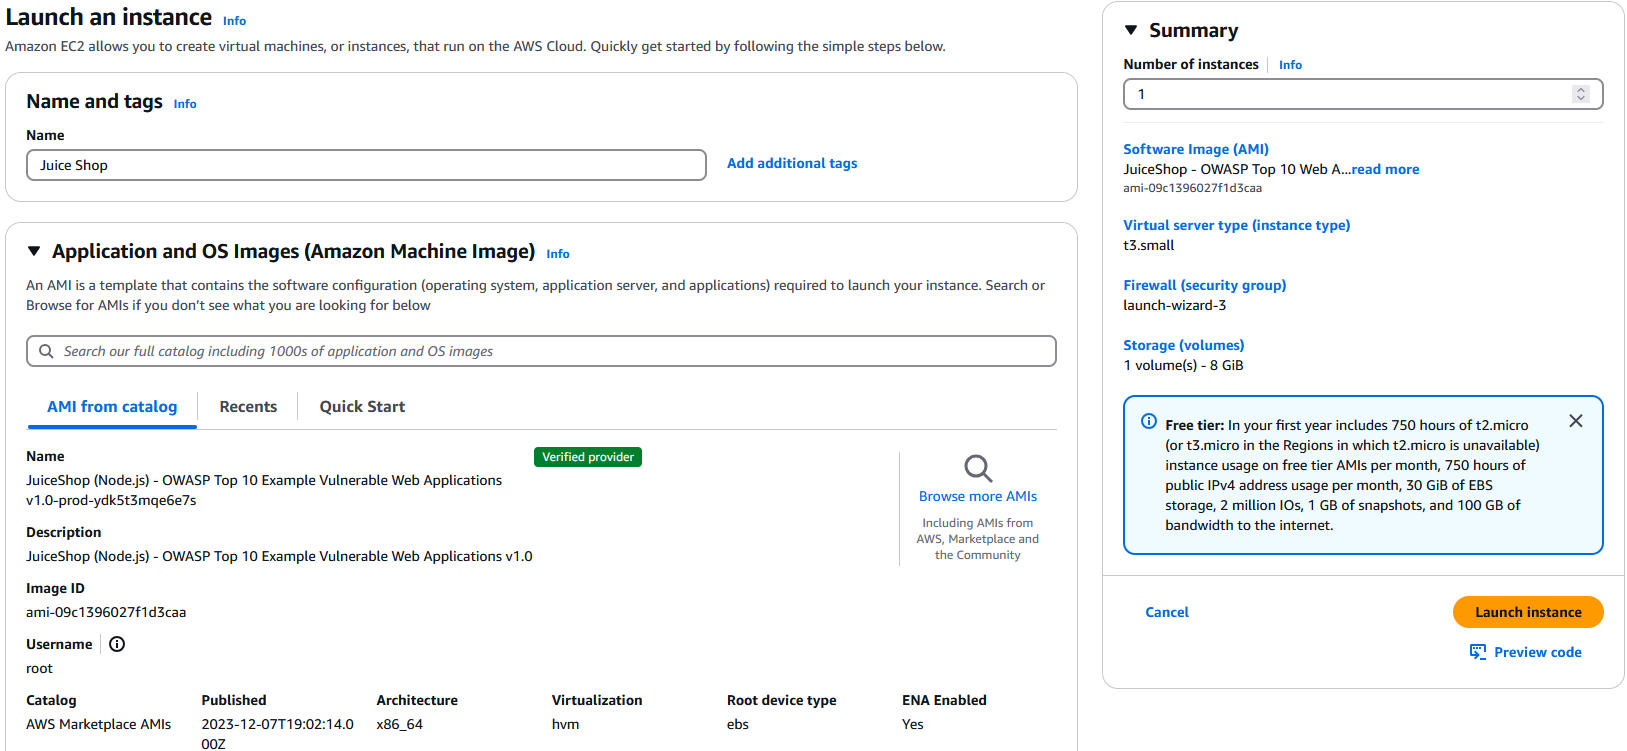This screenshot has width=1627, height=751.
Task: Click the Virtualization value hvm
Action: [x=565, y=724]
